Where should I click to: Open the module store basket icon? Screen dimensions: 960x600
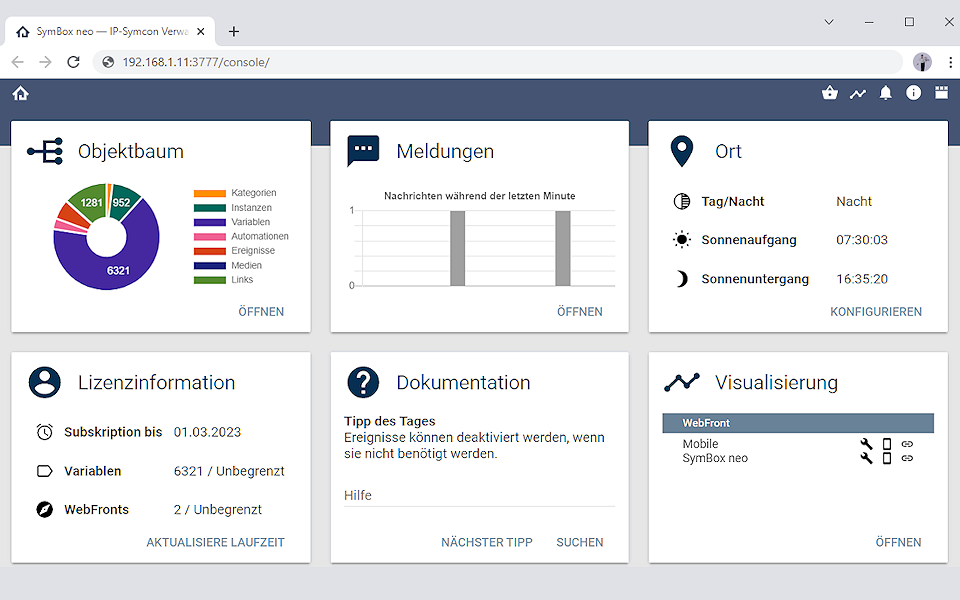coord(829,93)
